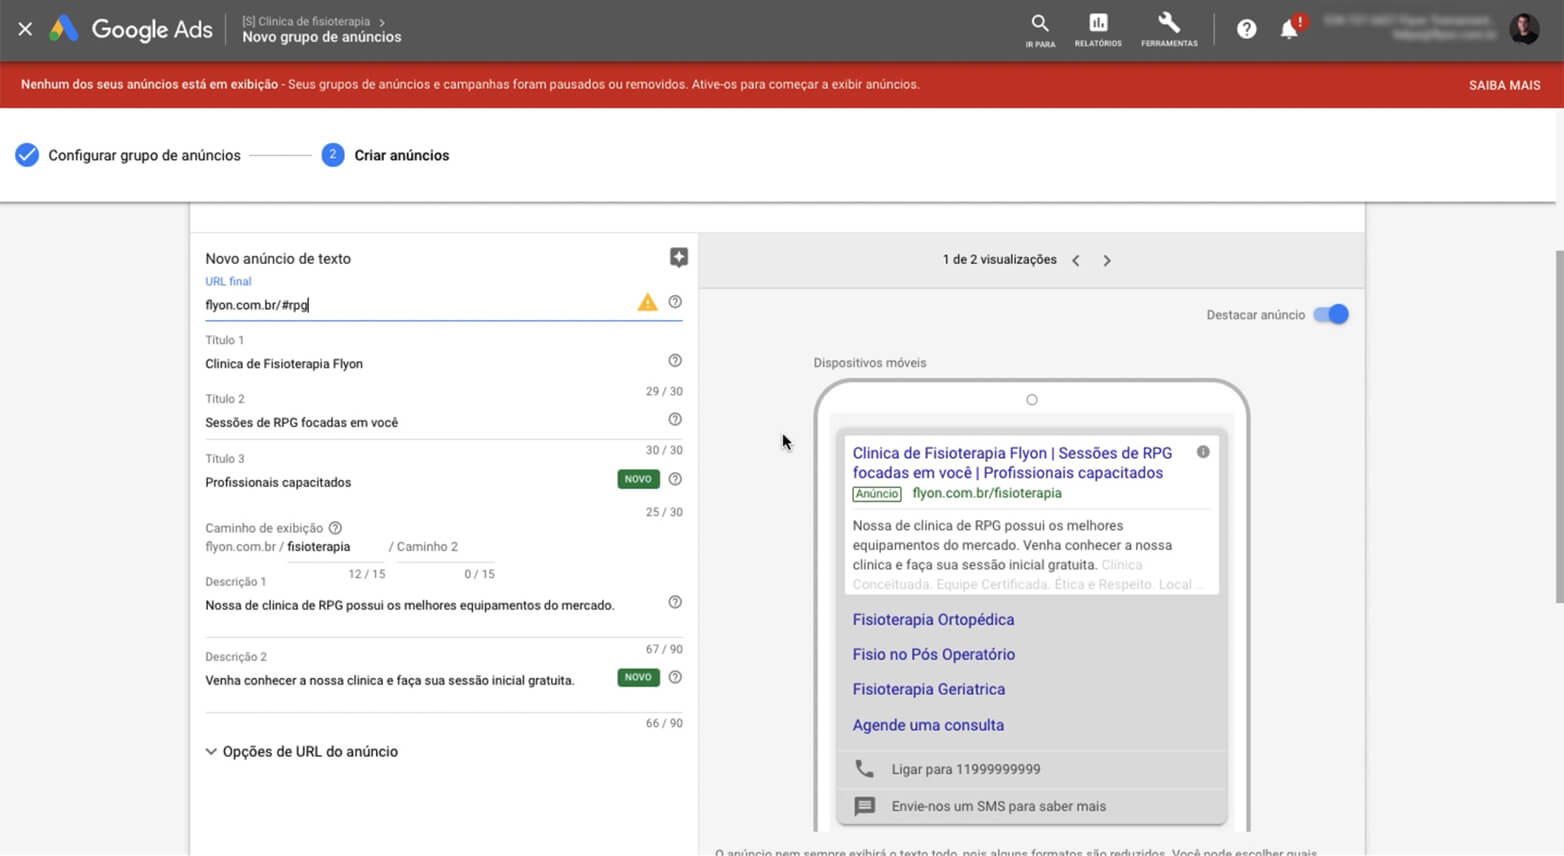
Task: Click the Fisioterapia Ortopédica sitelink
Action: tap(933, 619)
